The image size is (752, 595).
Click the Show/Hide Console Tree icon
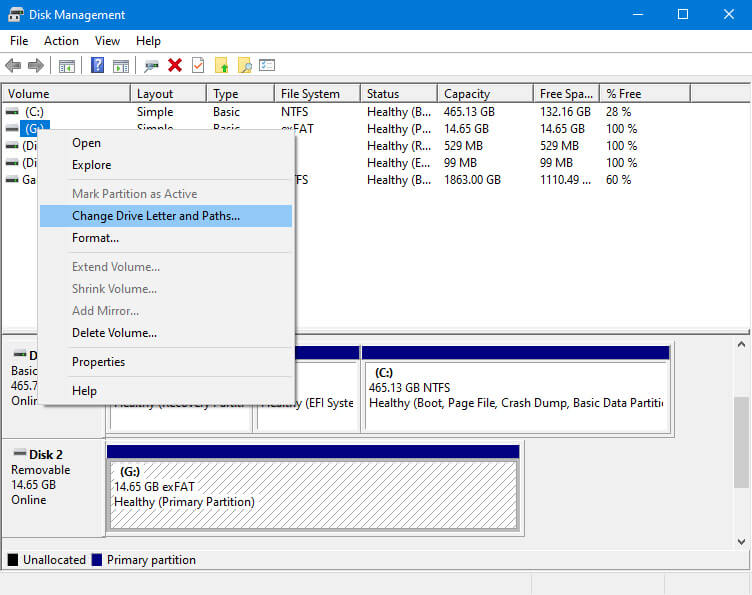point(66,66)
